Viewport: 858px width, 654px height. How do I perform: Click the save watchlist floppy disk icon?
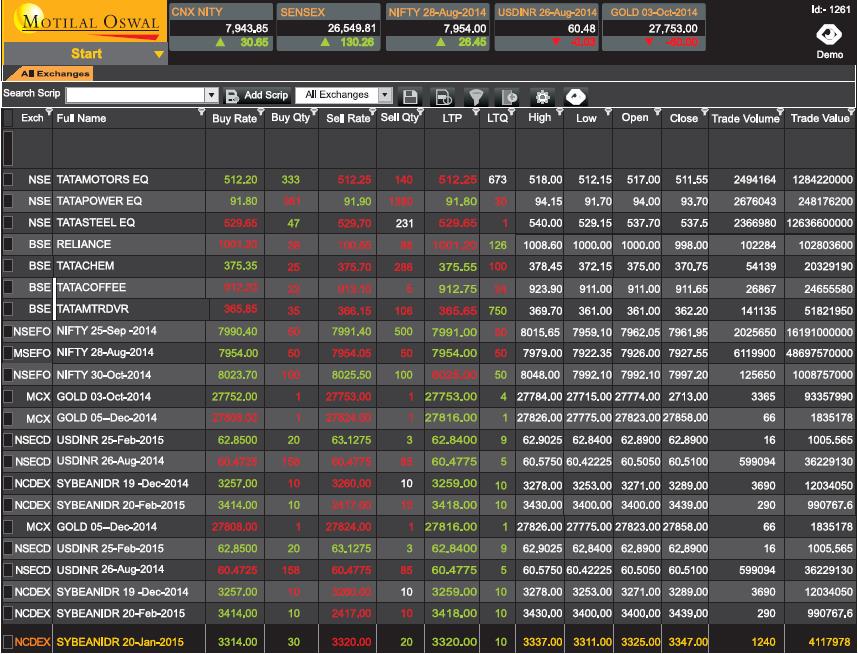click(410, 97)
